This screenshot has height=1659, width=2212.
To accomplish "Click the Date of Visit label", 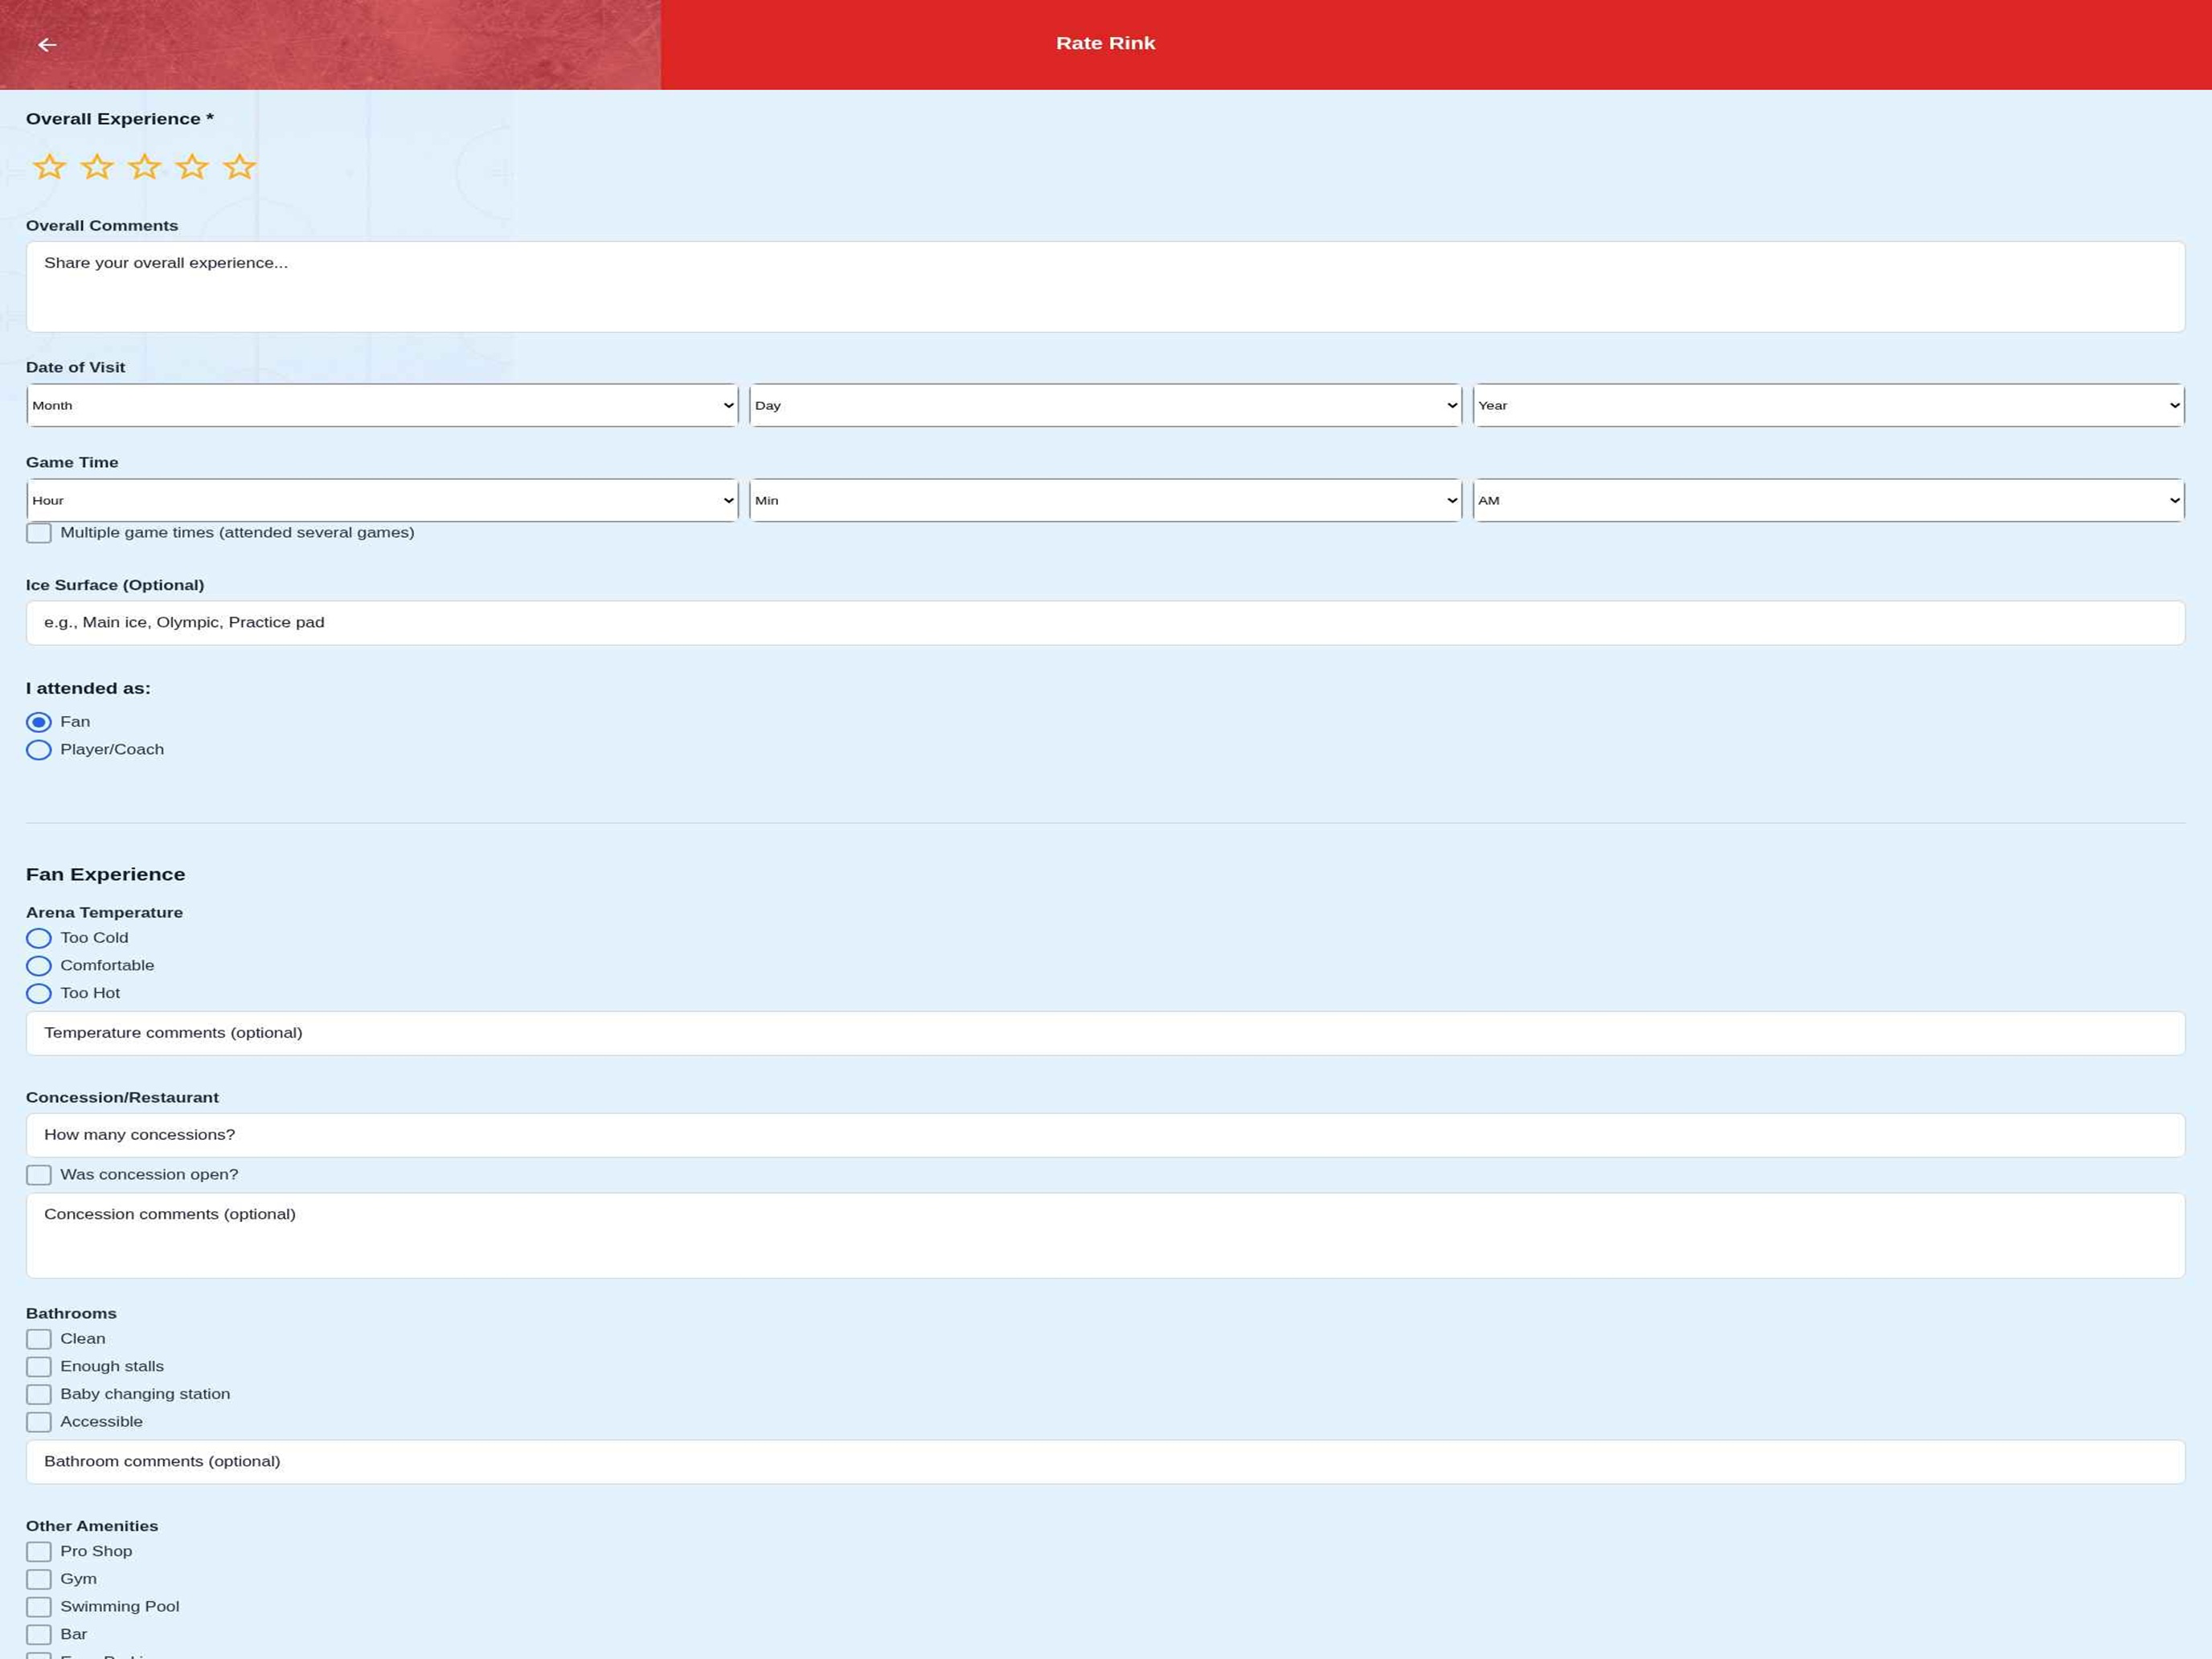I will (76, 367).
